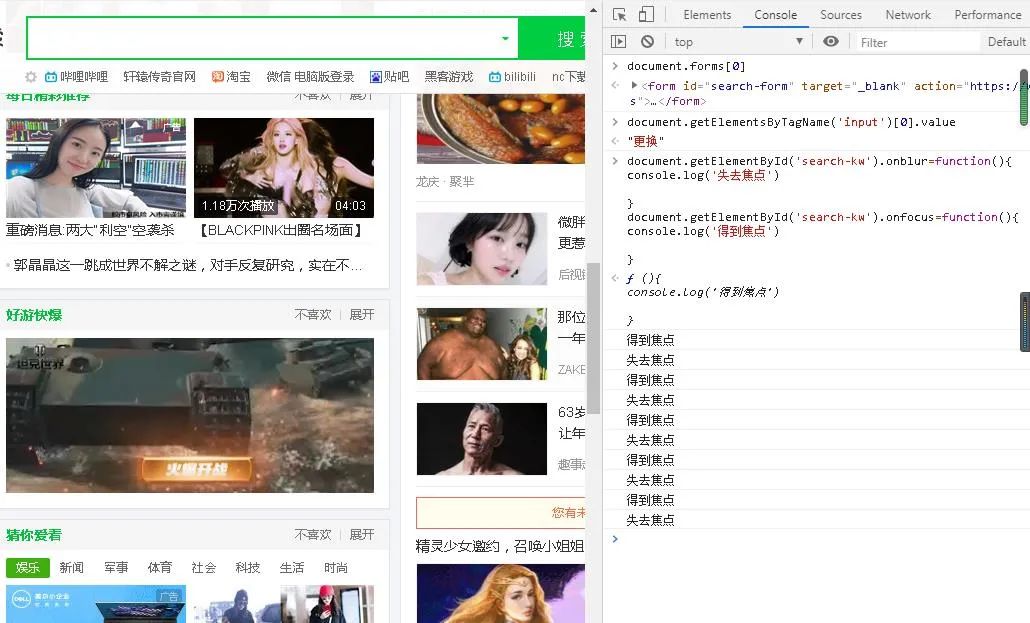Screen dimensions: 1030x623
Task: Open the search box suggestion dropdown arrow
Action: [505, 38]
